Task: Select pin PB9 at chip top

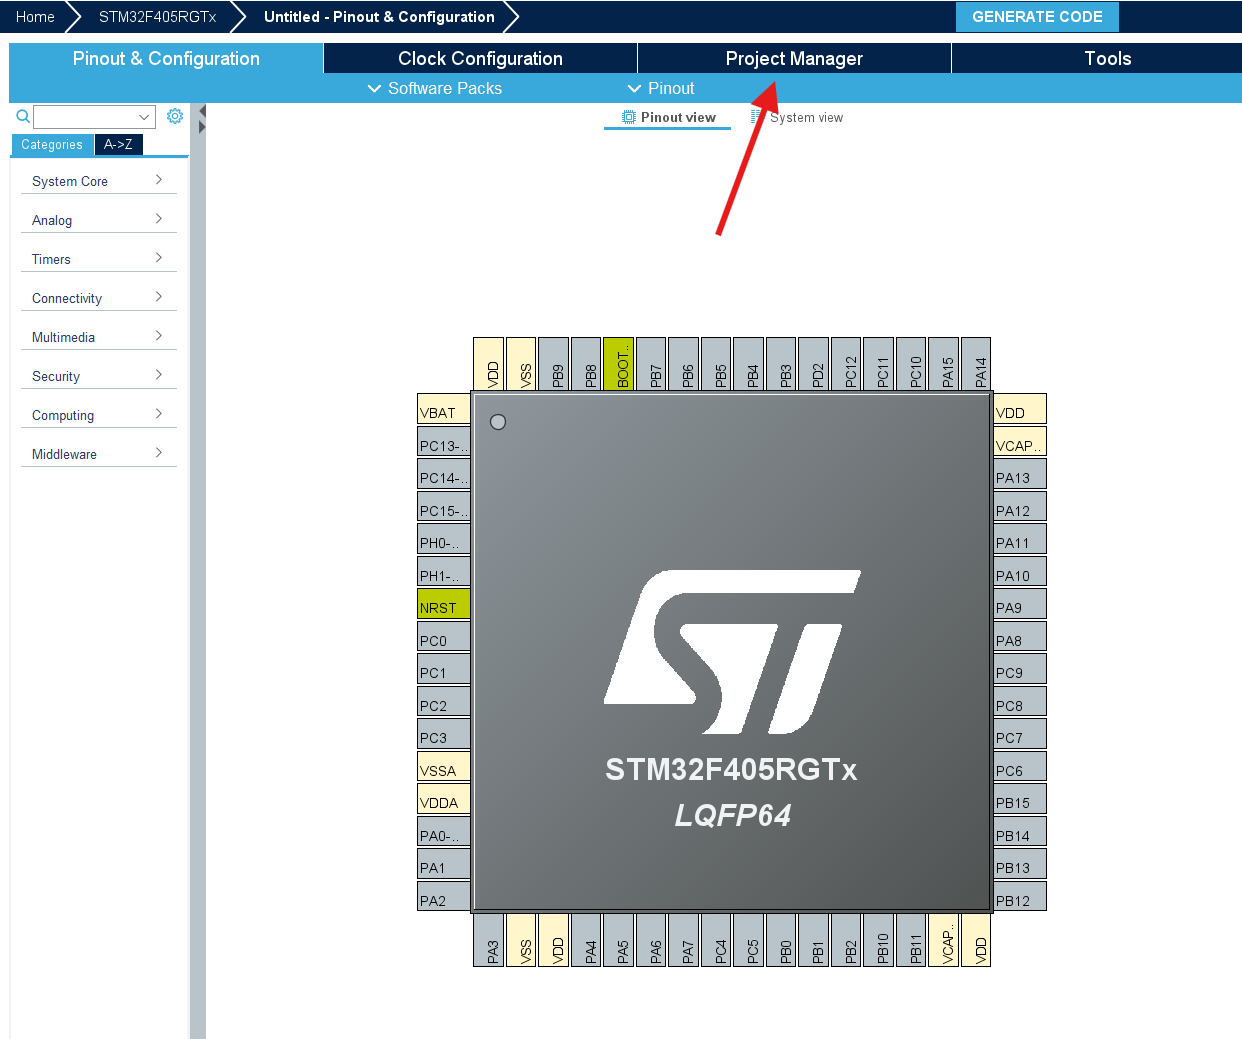Action: (x=553, y=364)
